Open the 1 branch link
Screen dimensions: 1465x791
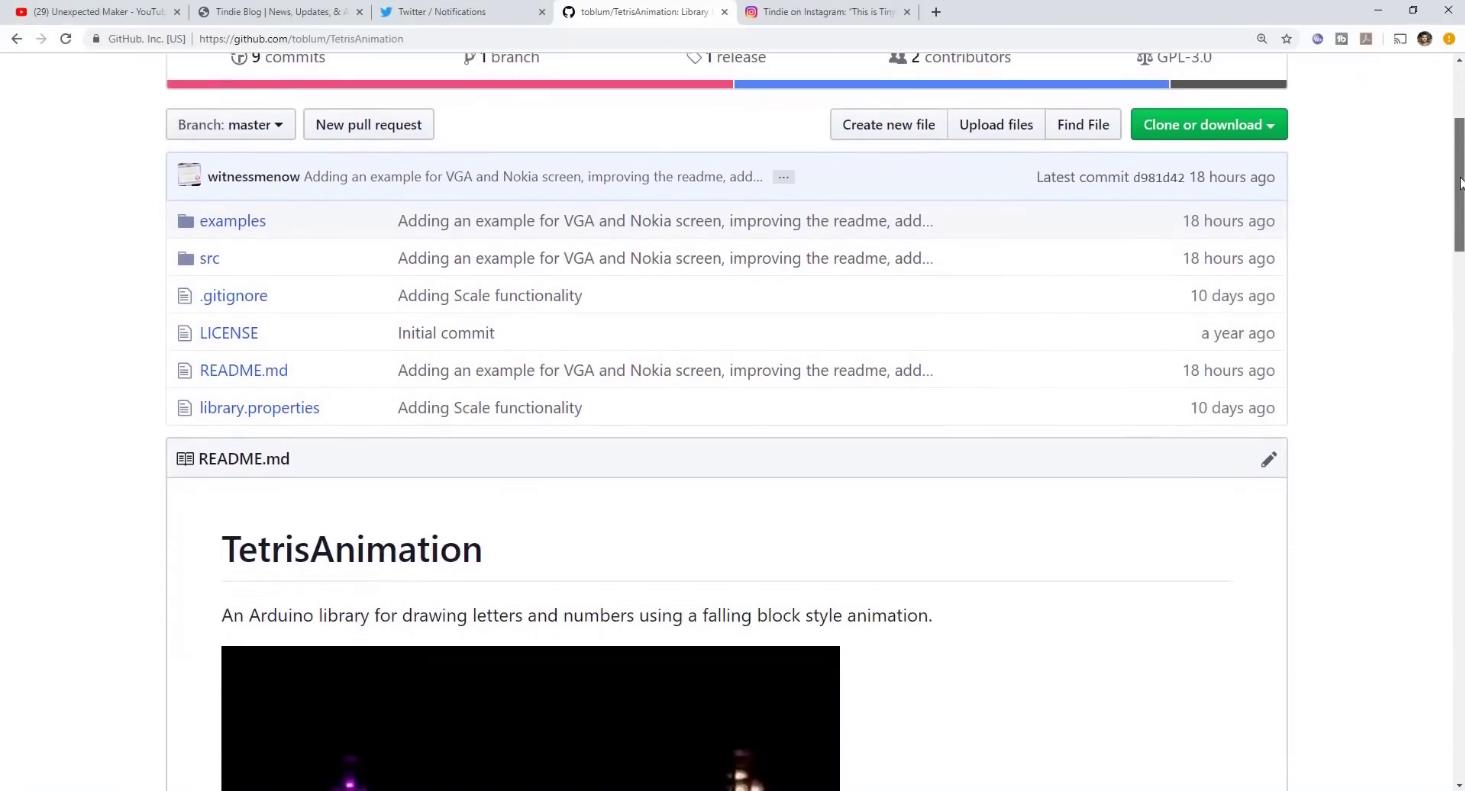click(x=501, y=57)
